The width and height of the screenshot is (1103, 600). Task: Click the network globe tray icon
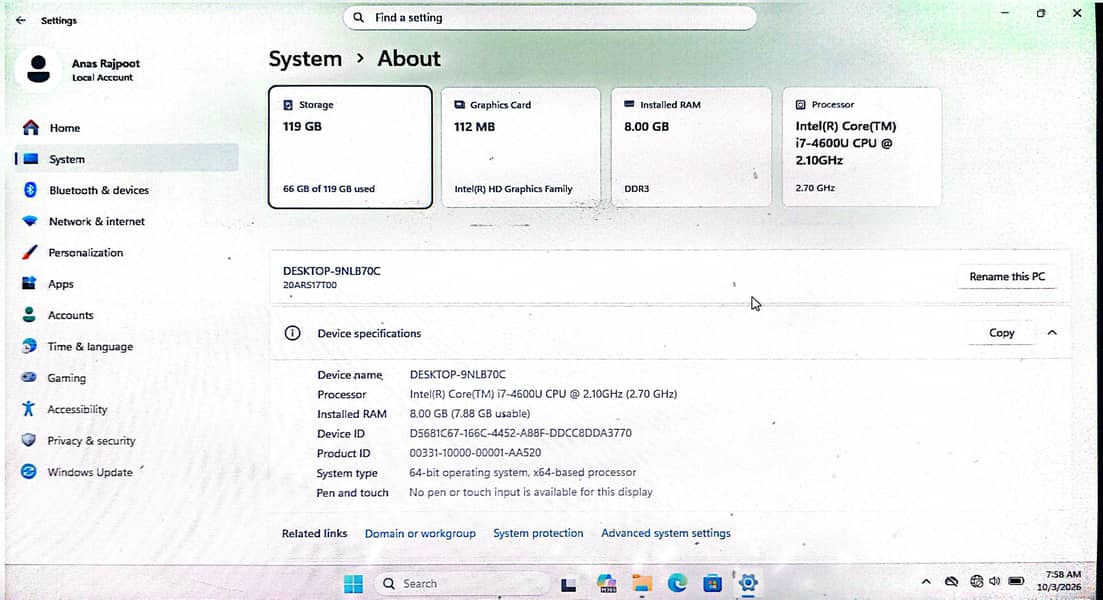point(976,581)
